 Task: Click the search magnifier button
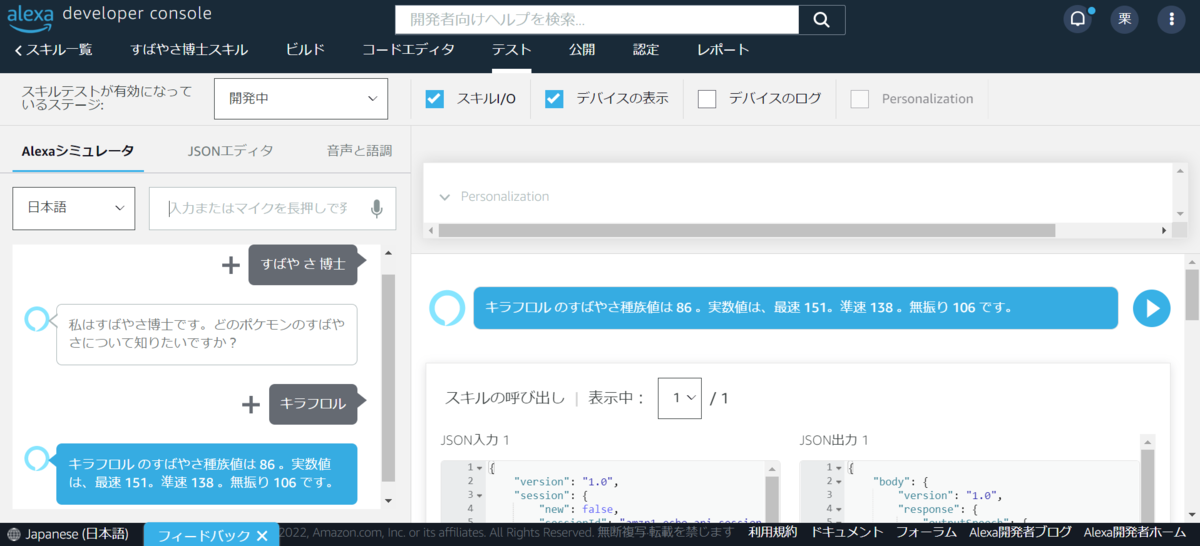tap(822, 20)
